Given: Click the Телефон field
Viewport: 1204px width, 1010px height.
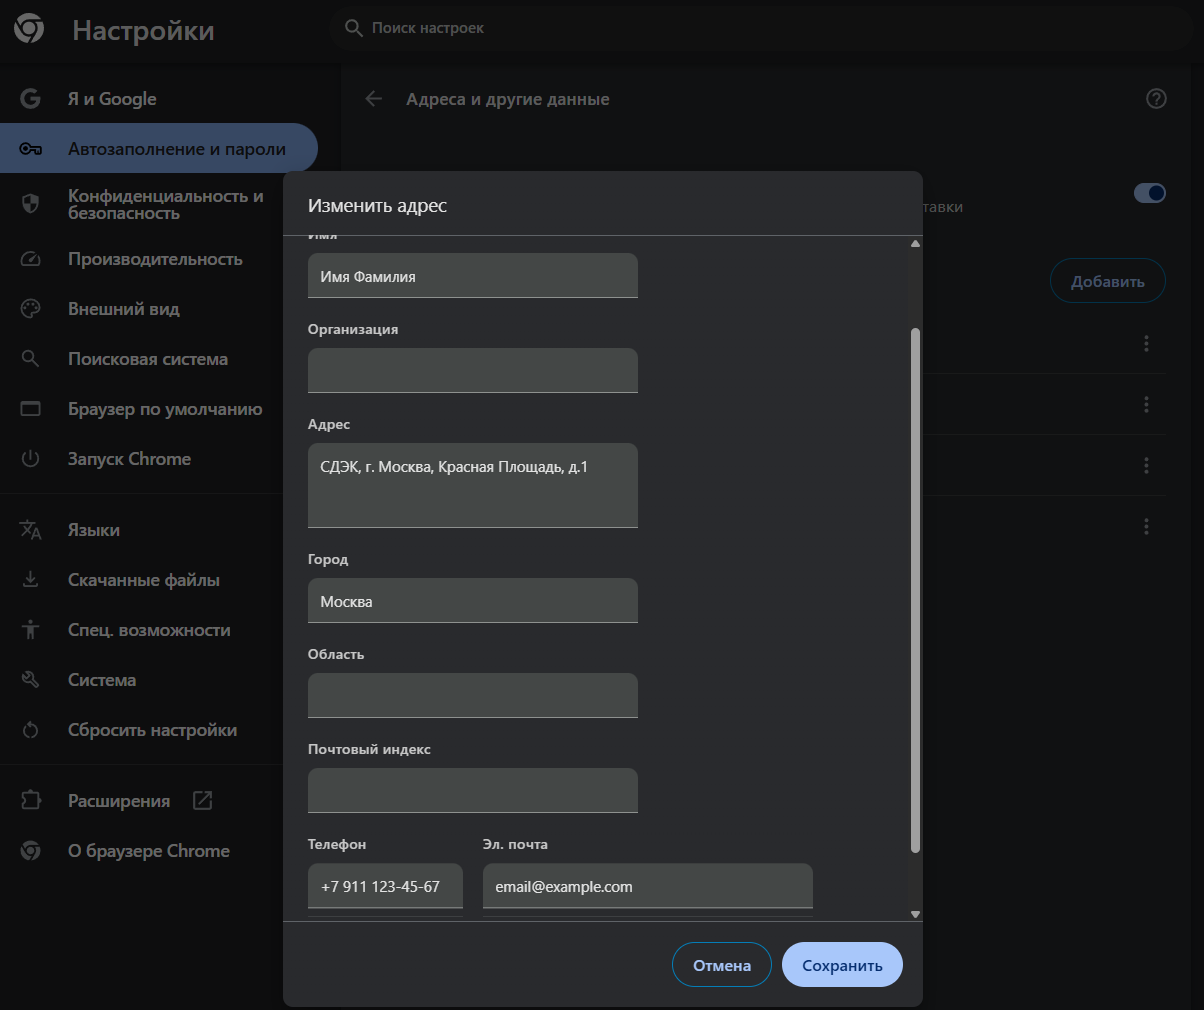Looking at the screenshot, I should (385, 886).
